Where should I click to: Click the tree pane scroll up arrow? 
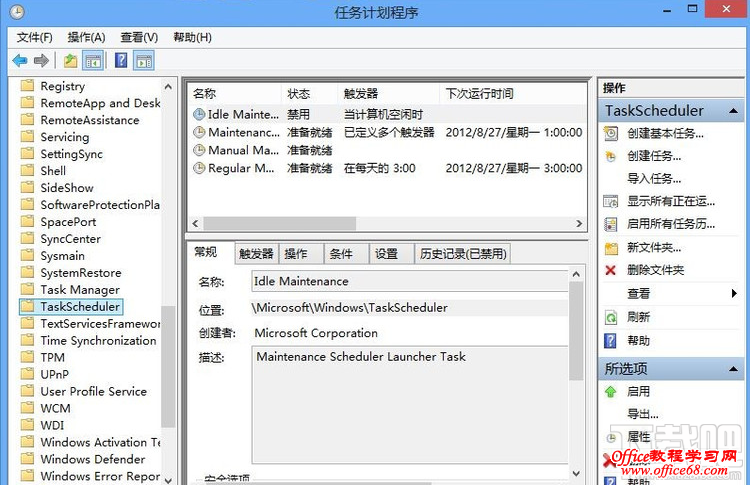(168, 87)
